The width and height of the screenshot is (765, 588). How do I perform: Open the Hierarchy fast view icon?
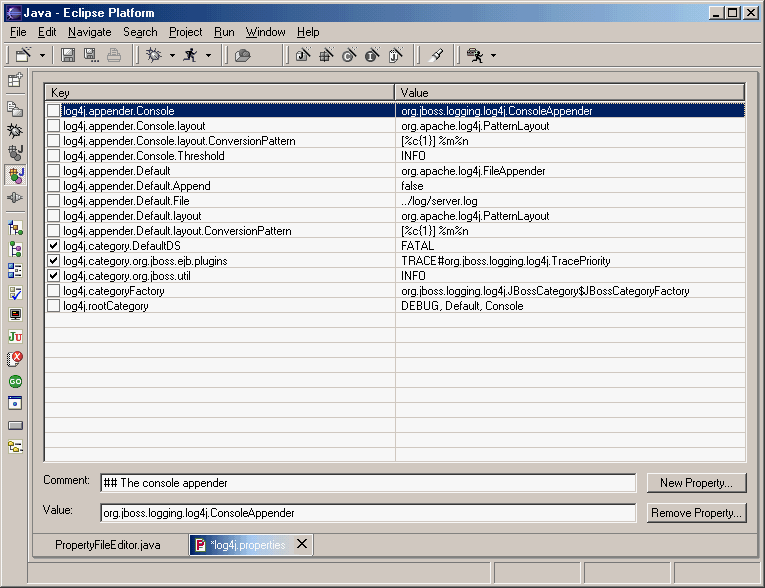15,249
